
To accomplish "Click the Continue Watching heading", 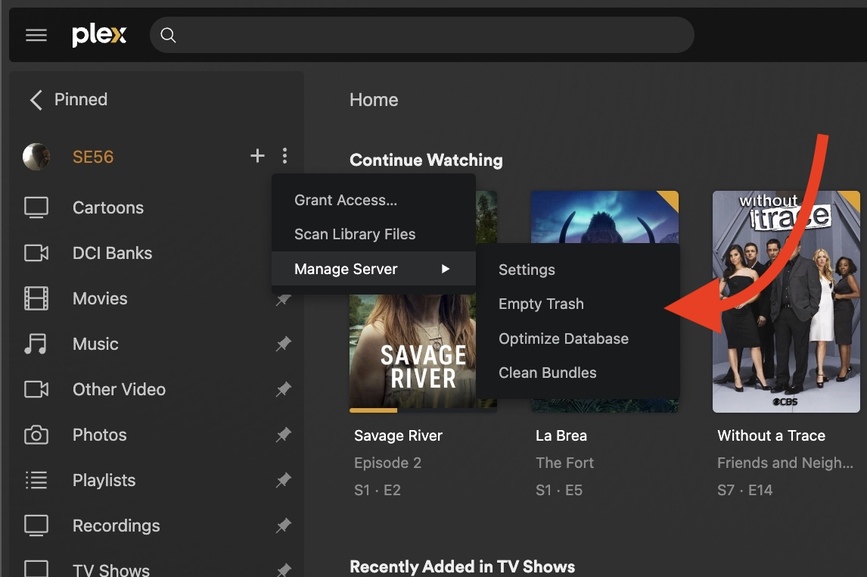I will (x=426, y=160).
